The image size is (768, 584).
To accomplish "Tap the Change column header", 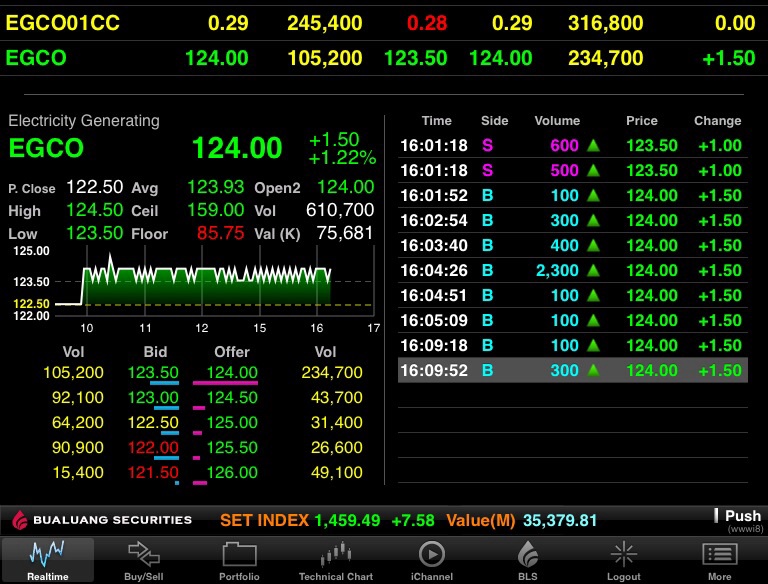I will [718, 121].
